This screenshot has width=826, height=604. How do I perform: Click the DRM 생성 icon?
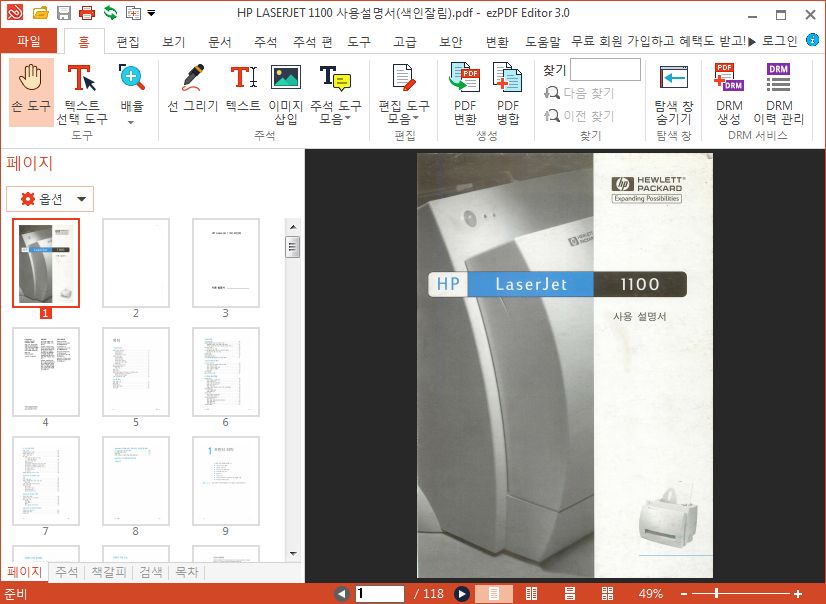(729, 94)
